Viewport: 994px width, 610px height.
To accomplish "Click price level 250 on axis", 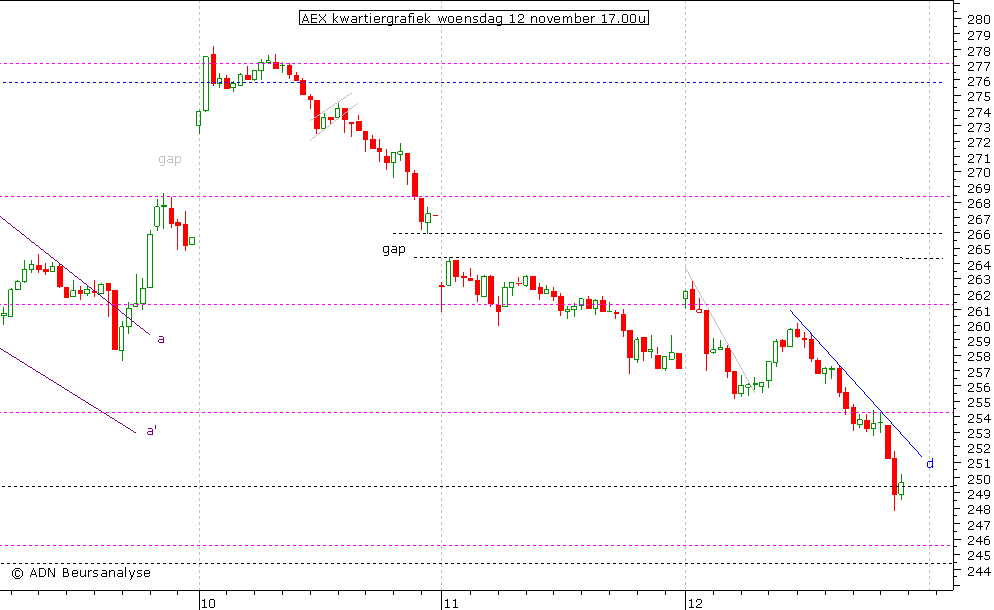I will (978, 479).
